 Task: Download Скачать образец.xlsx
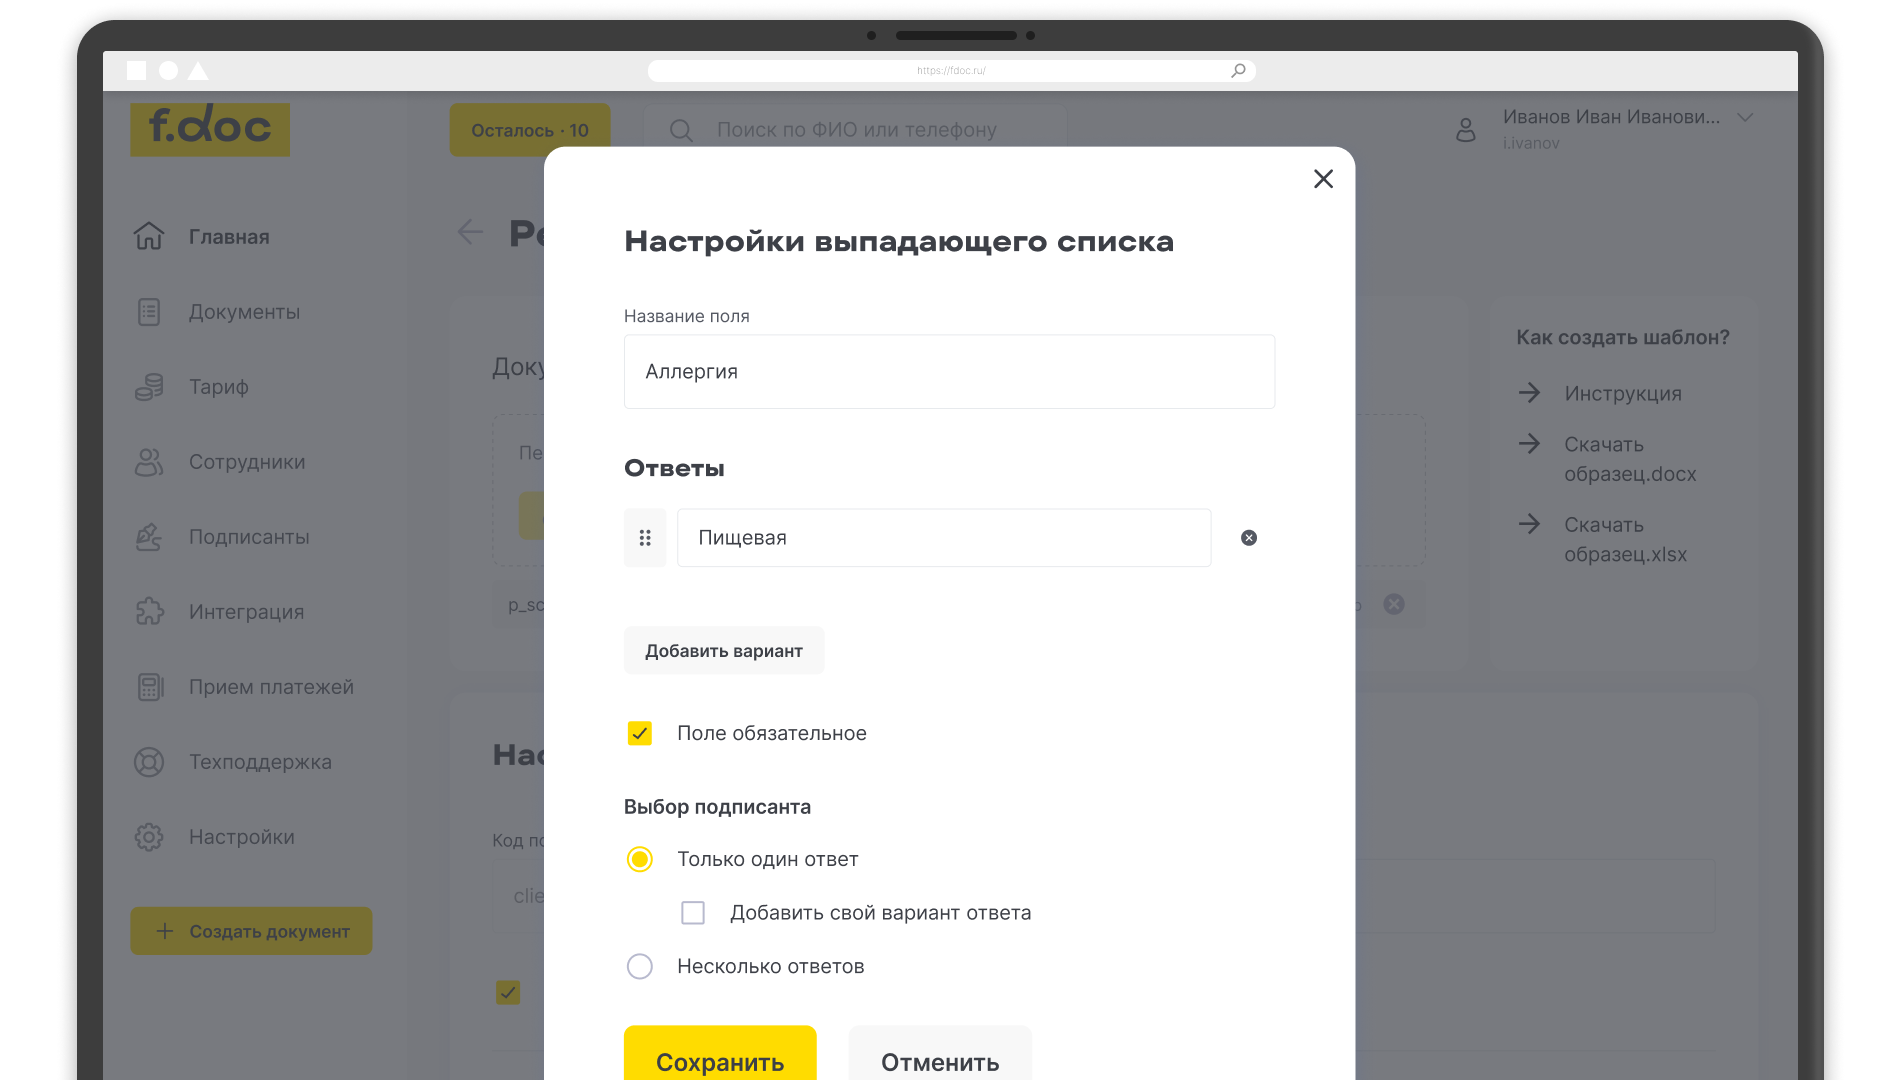pyautogui.click(x=1626, y=539)
